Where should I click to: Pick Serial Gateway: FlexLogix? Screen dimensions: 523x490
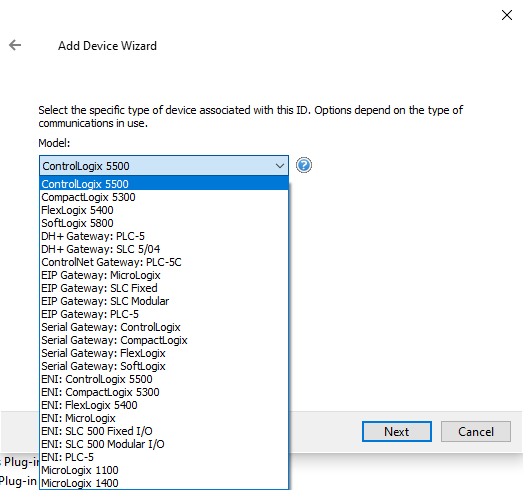click(164, 353)
